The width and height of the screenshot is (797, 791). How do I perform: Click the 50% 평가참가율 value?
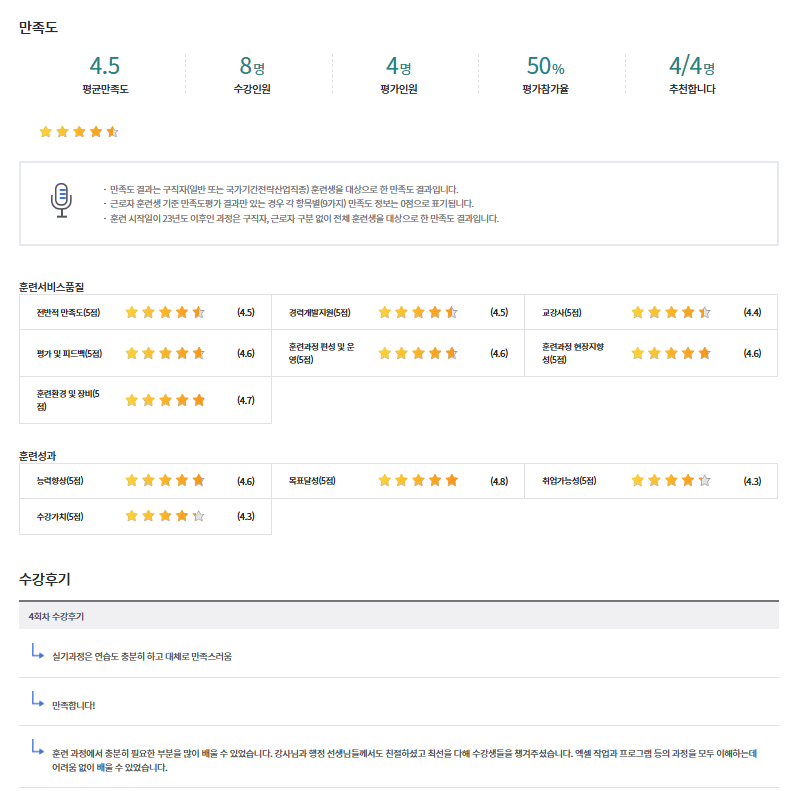pyautogui.click(x=545, y=67)
